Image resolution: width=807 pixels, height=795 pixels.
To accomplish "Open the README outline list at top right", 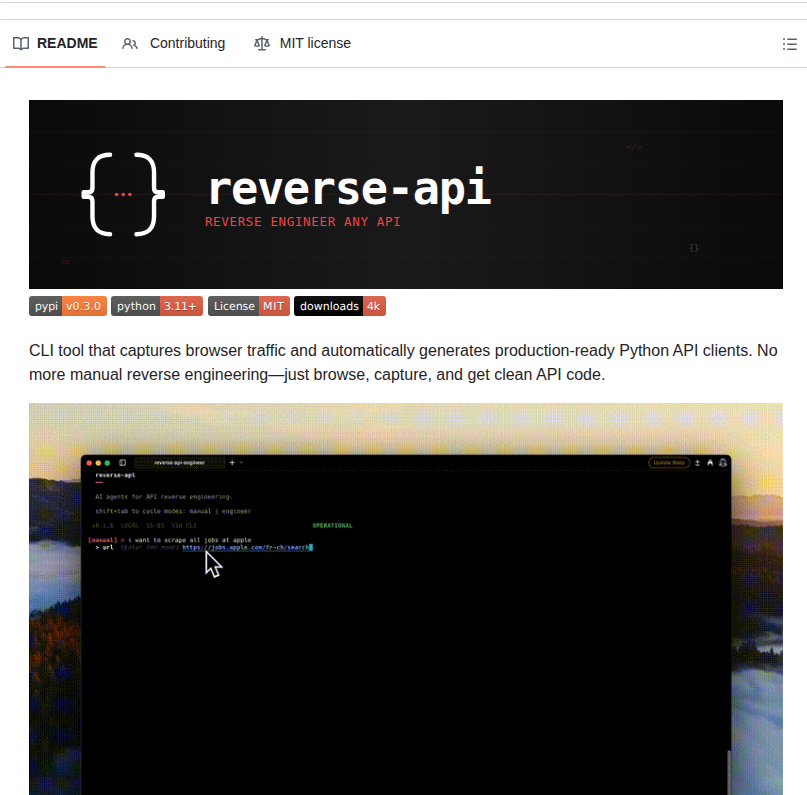I will [x=789, y=43].
